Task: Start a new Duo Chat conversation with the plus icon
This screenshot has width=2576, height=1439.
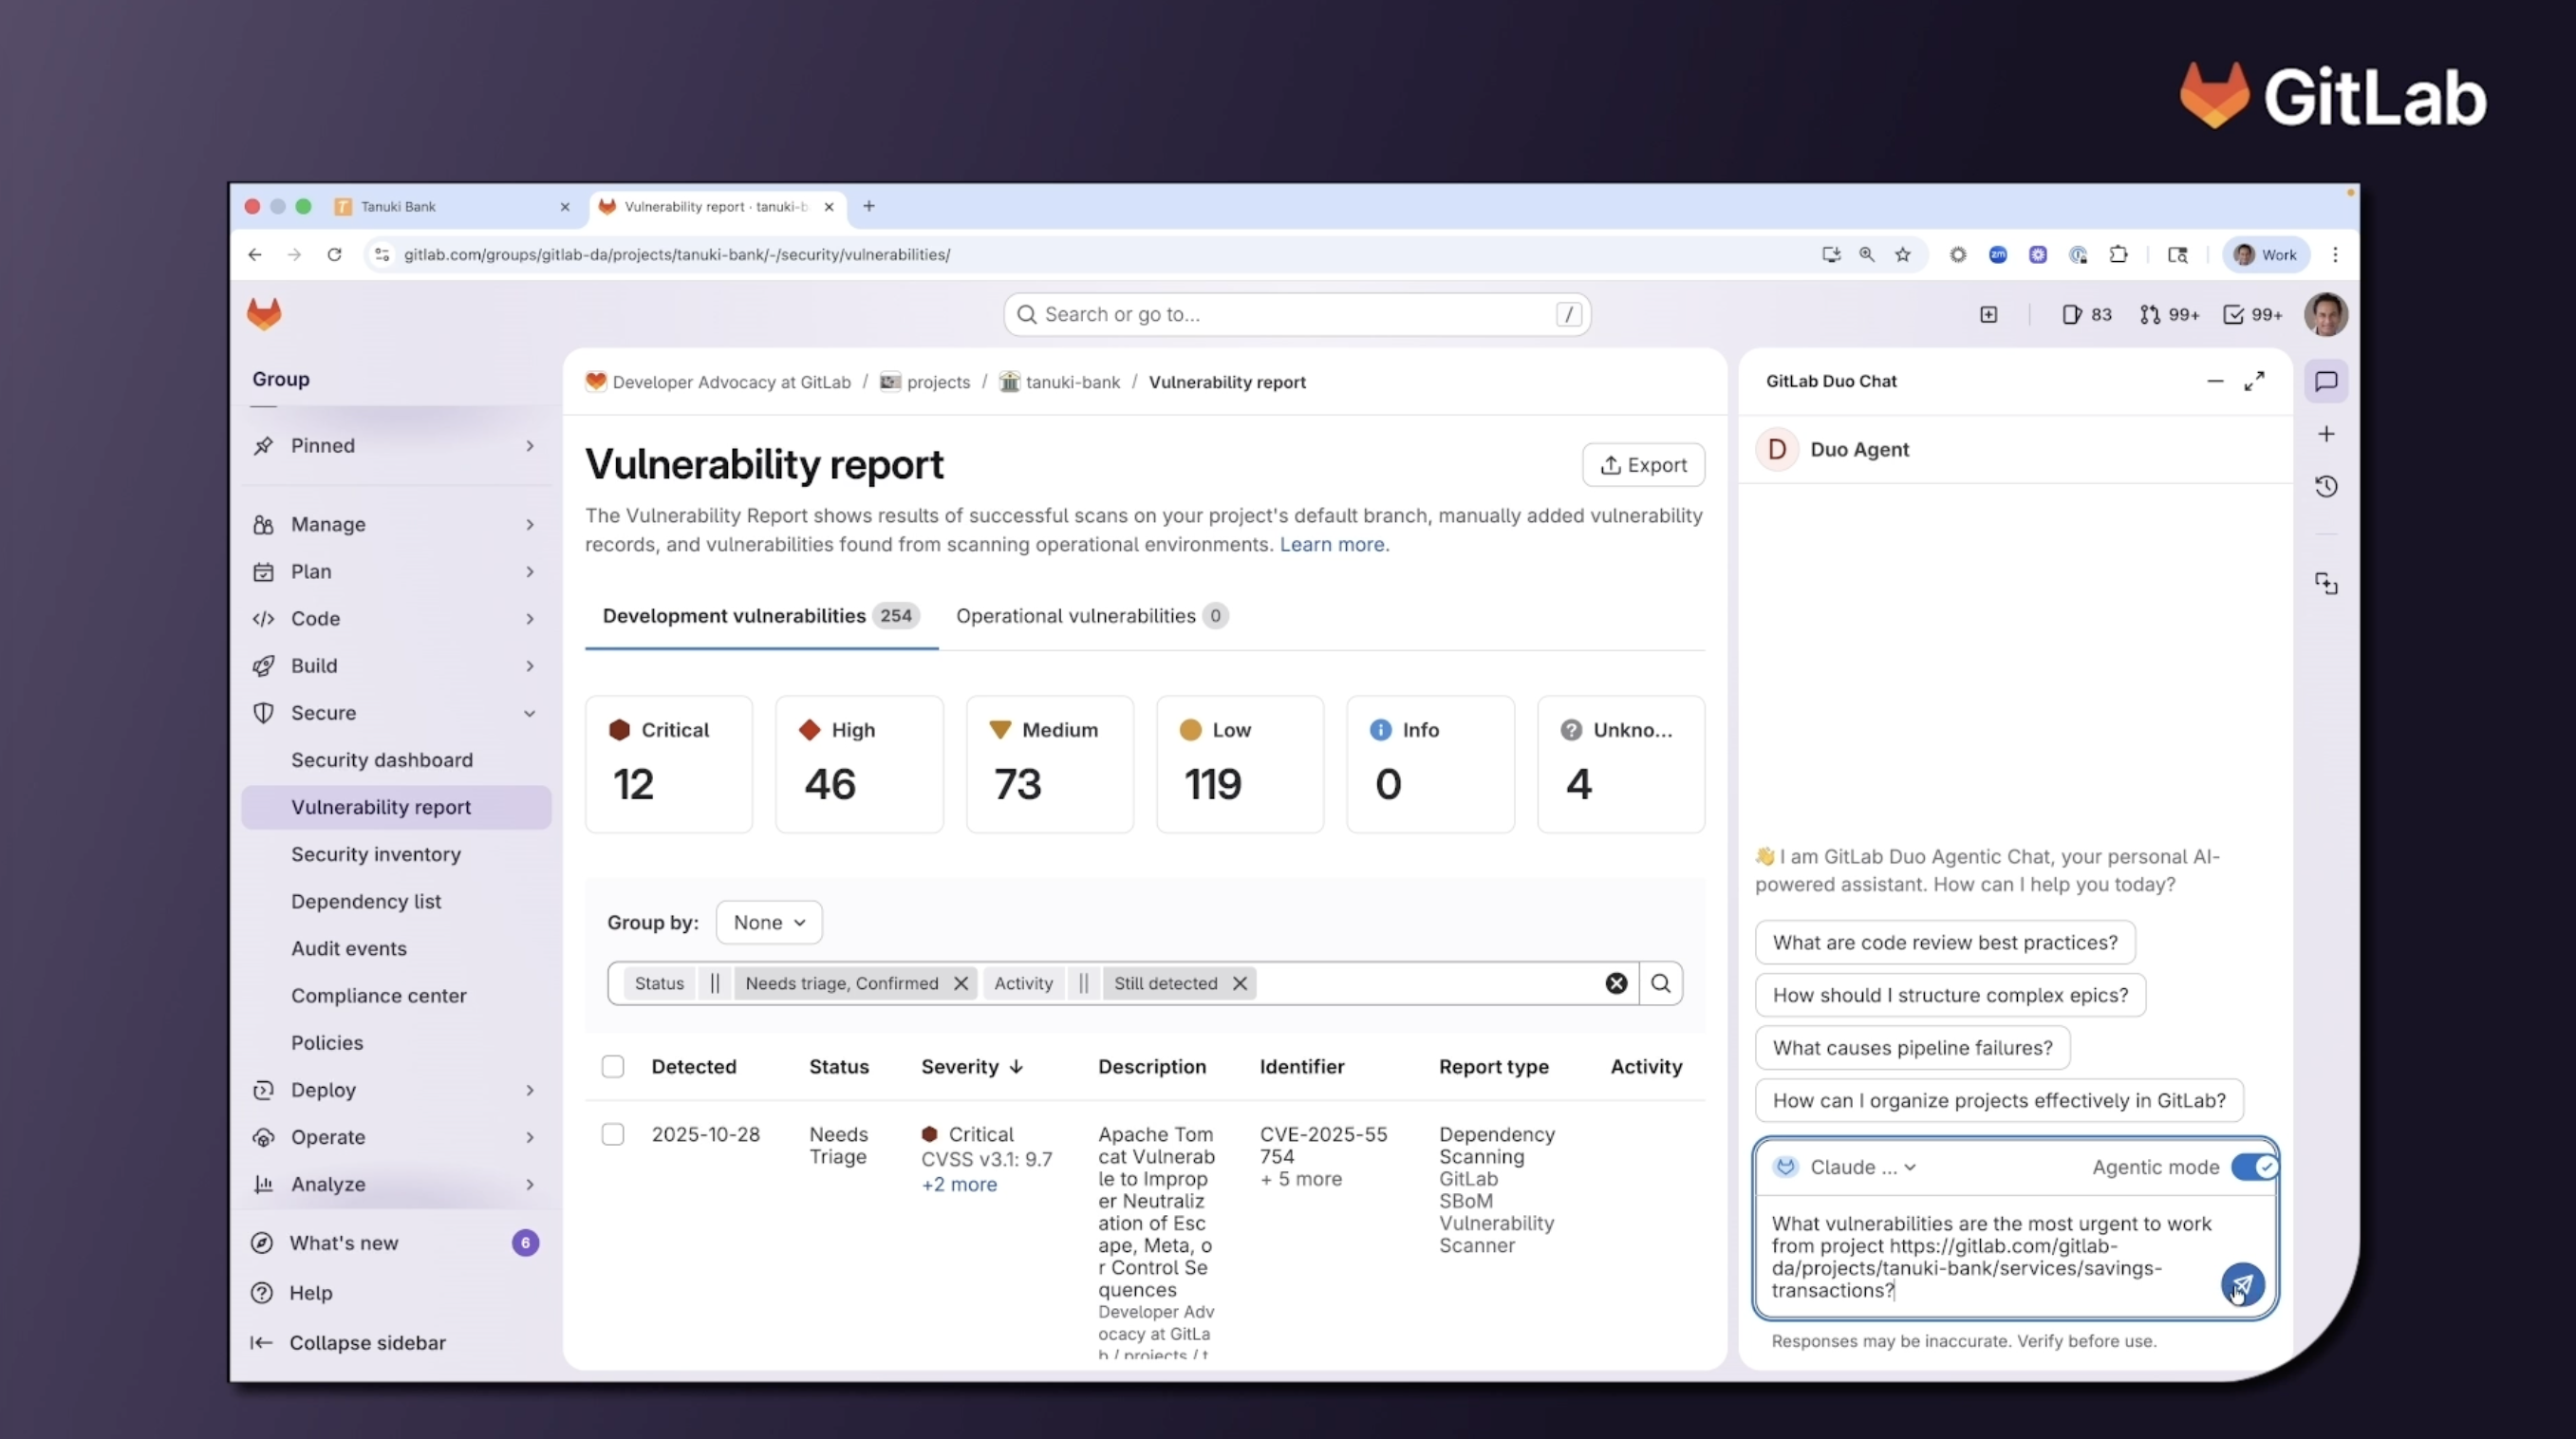Action: [x=2327, y=434]
